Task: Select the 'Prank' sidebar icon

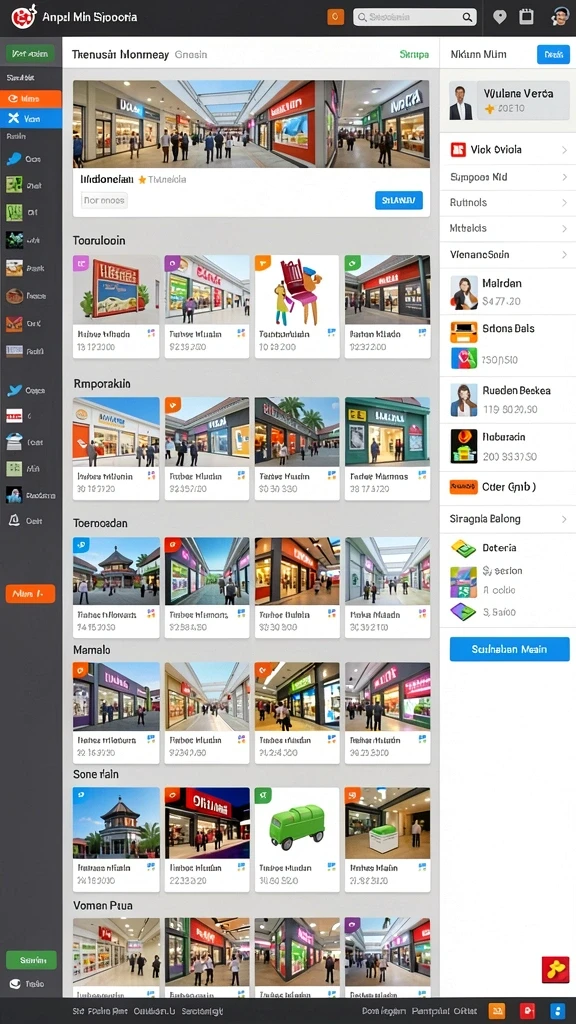Action: [x=14, y=268]
